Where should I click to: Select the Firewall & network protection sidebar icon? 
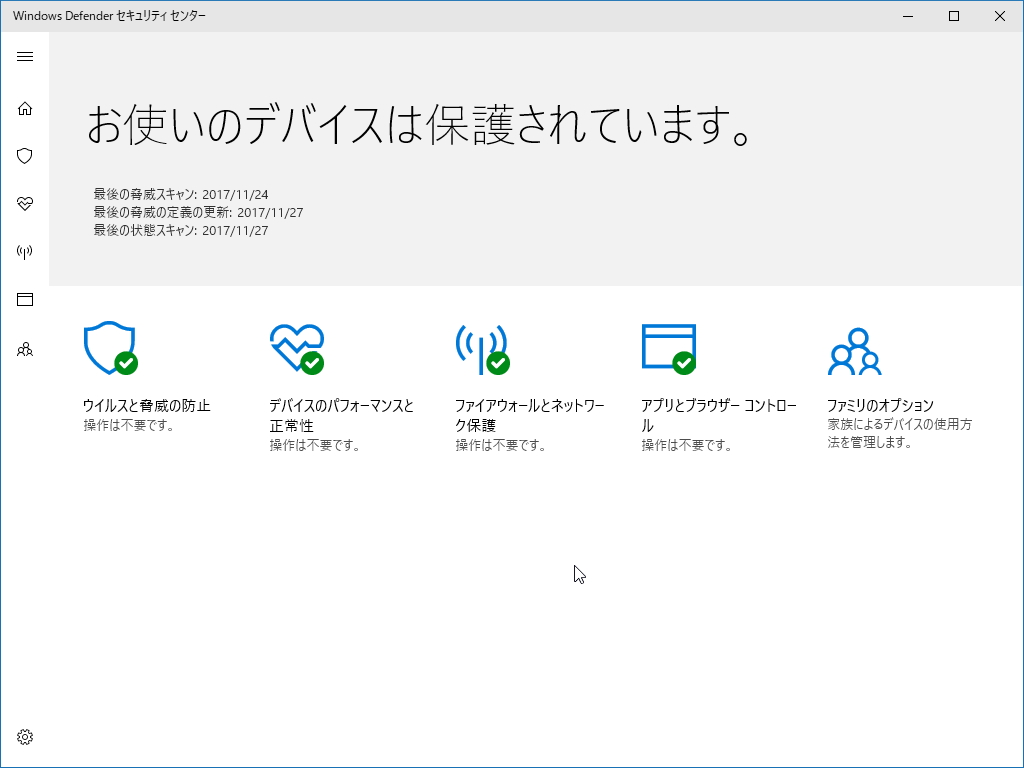[25, 251]
